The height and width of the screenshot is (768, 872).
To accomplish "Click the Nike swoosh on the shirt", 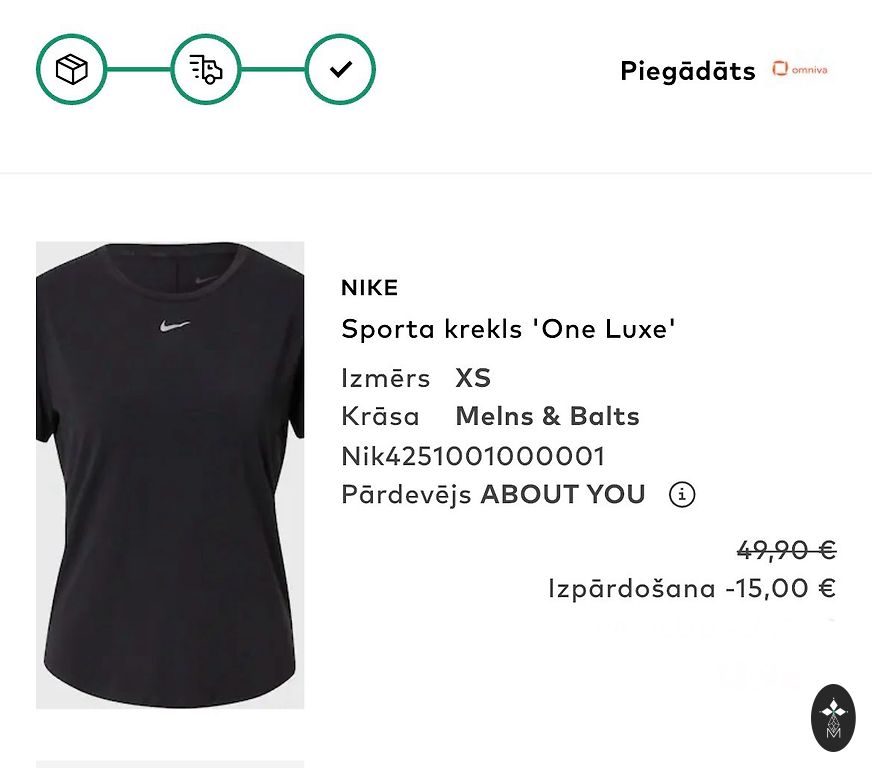I will [174, 326].
